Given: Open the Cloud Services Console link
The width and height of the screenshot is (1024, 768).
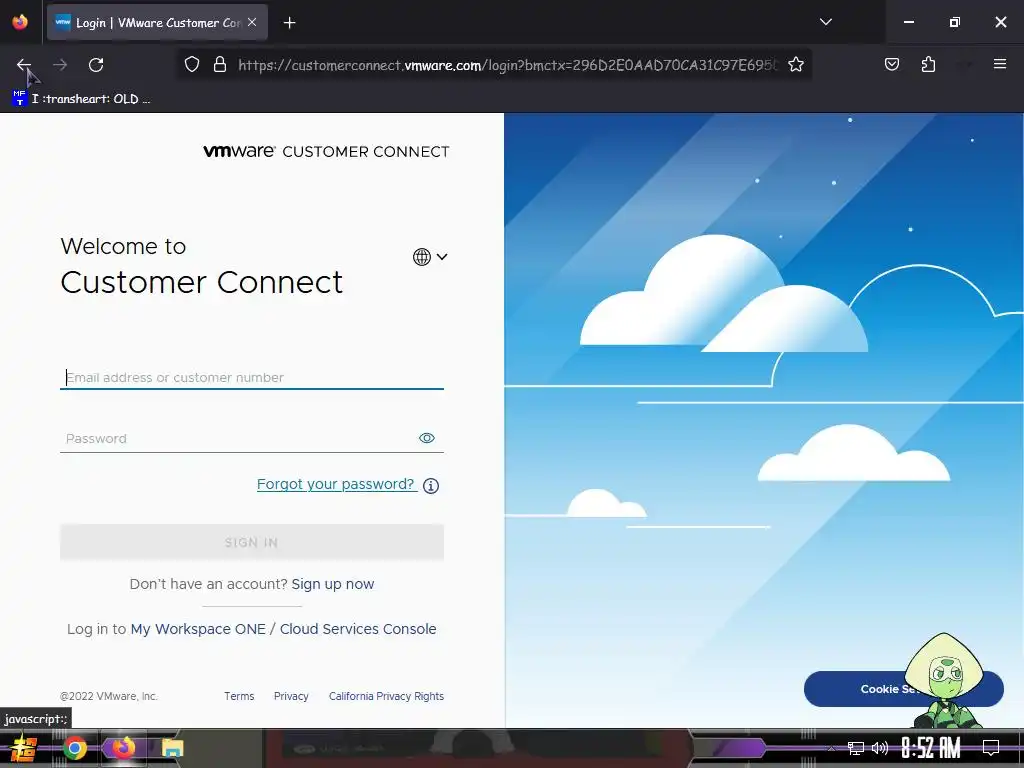Looking at the screenshot, I should 358,629.
